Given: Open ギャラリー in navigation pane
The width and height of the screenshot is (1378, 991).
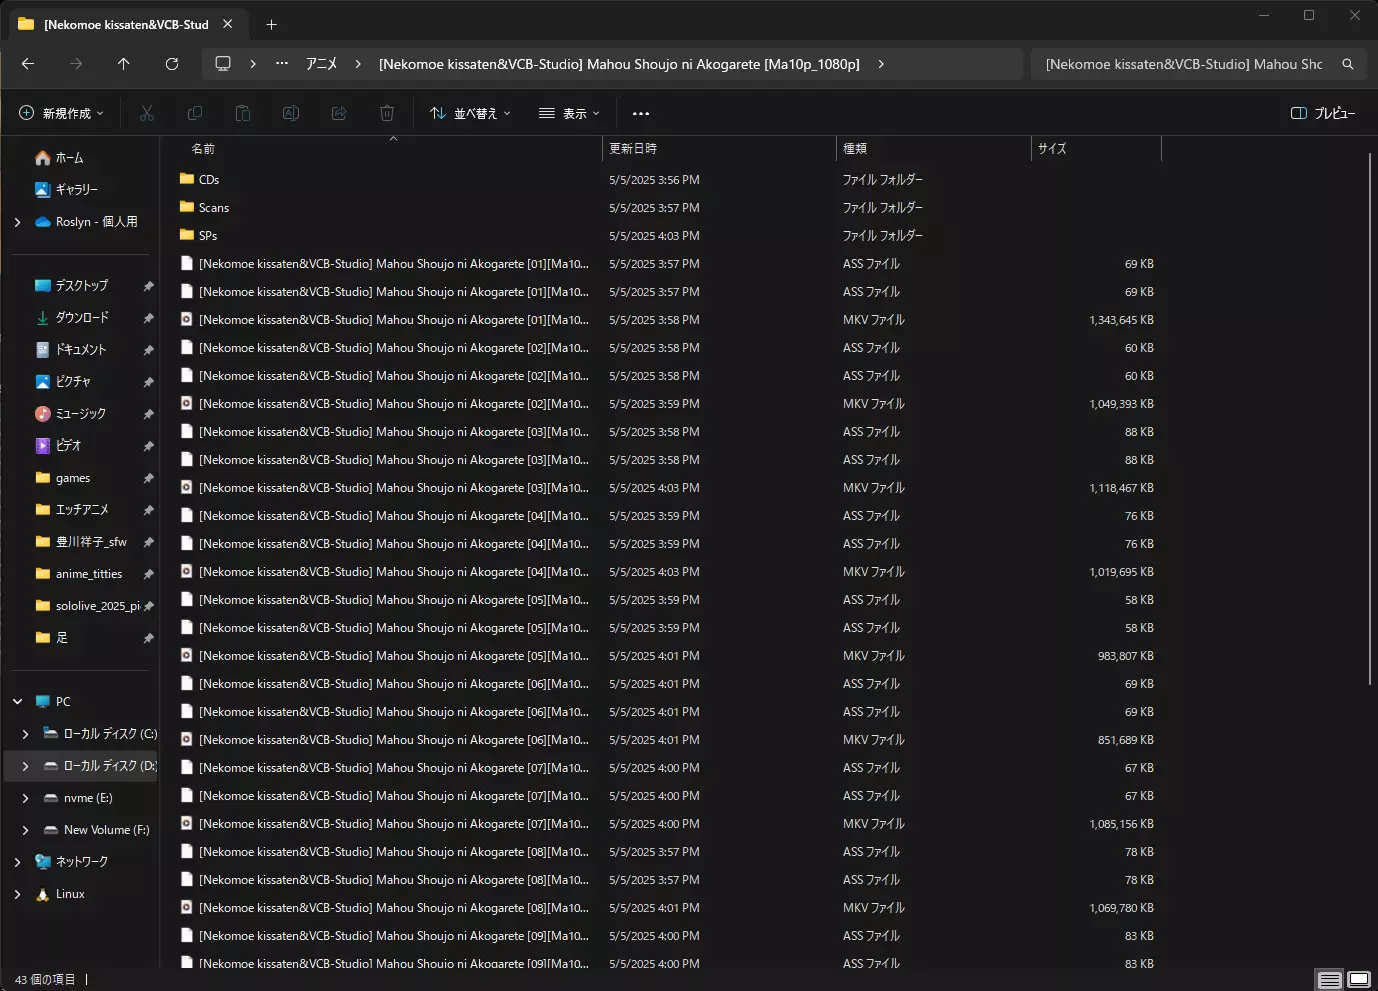Looking at the screenshot, I should coord(66,189).
